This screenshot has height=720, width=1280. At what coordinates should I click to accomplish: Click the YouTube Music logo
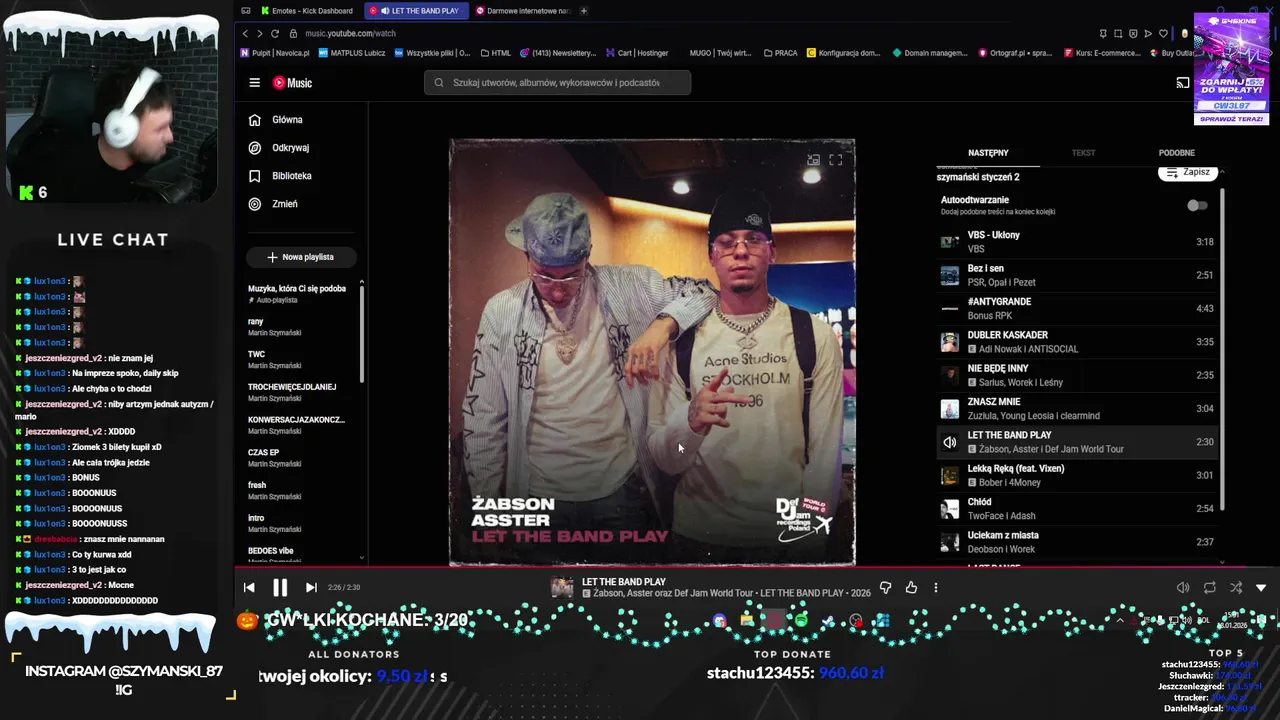[x=292, y=83]
